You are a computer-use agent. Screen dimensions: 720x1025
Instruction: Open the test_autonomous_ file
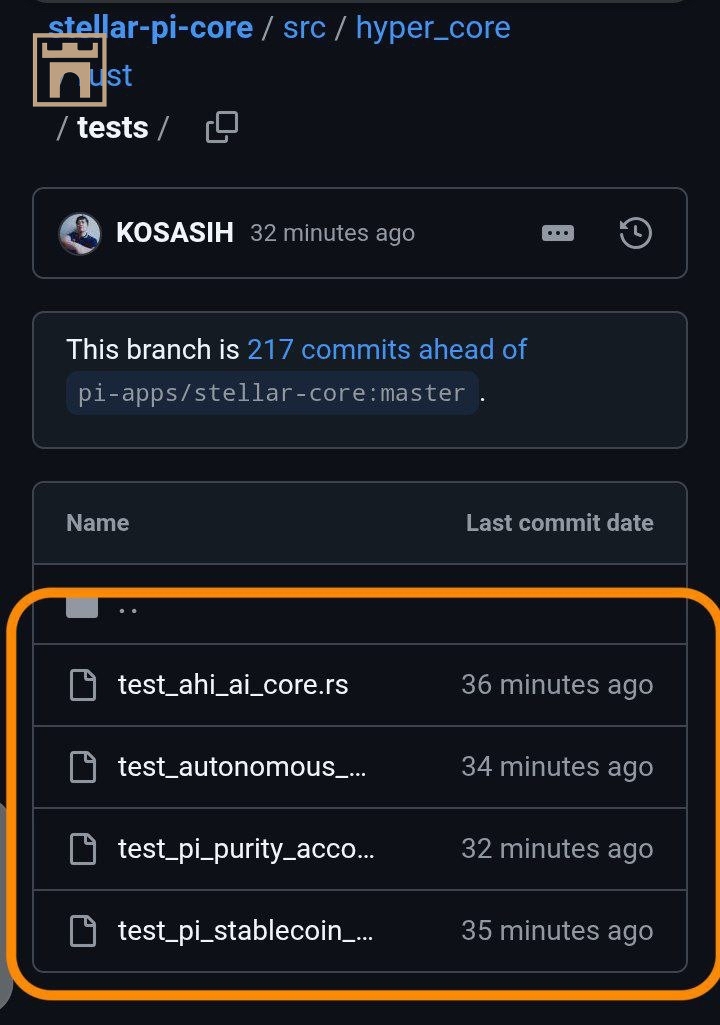coord(242,767)
